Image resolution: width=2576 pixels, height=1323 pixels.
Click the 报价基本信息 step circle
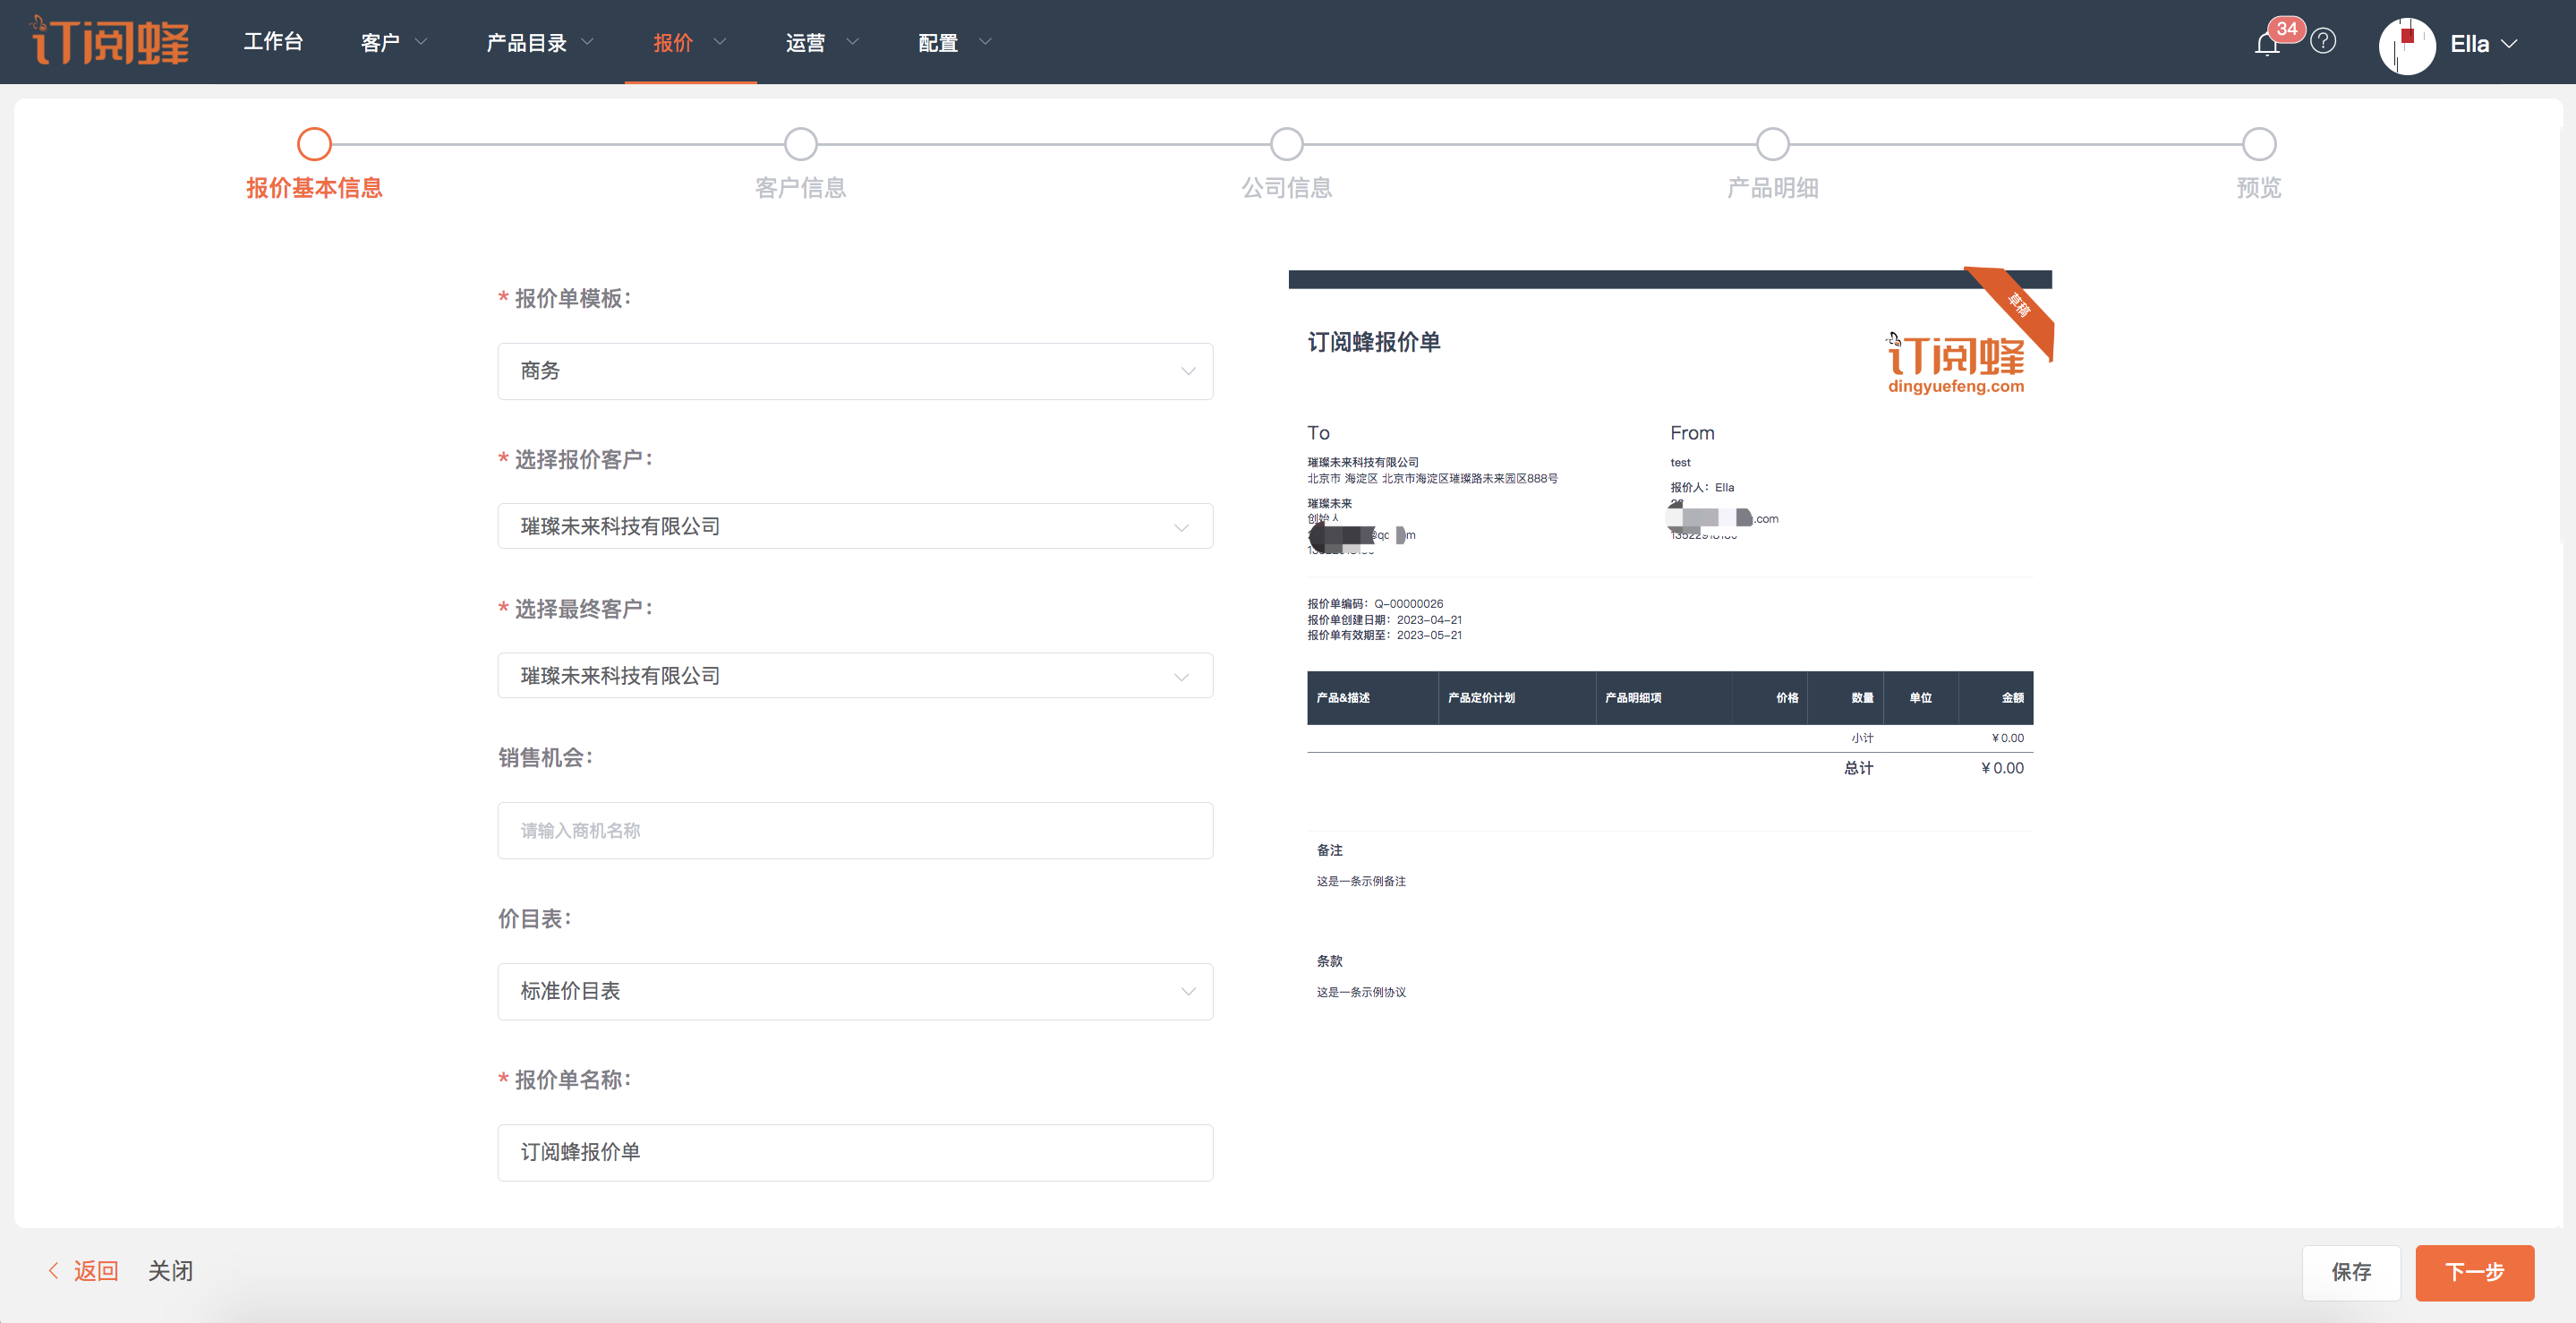click(314, 144)
